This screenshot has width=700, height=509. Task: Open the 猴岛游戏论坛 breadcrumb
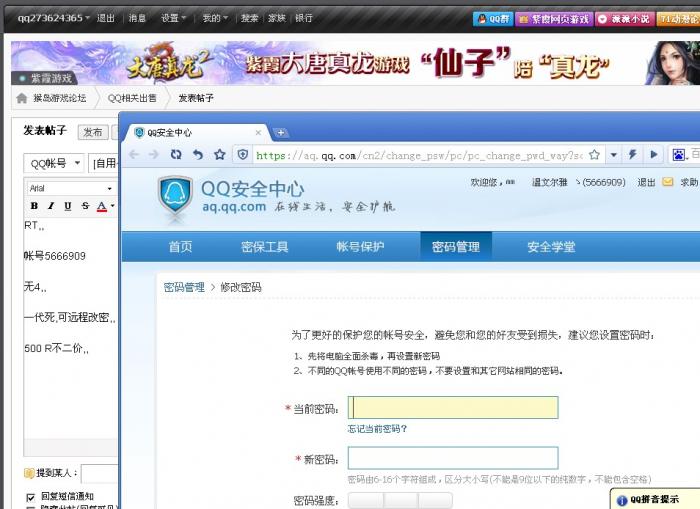(x=59, y=98)
